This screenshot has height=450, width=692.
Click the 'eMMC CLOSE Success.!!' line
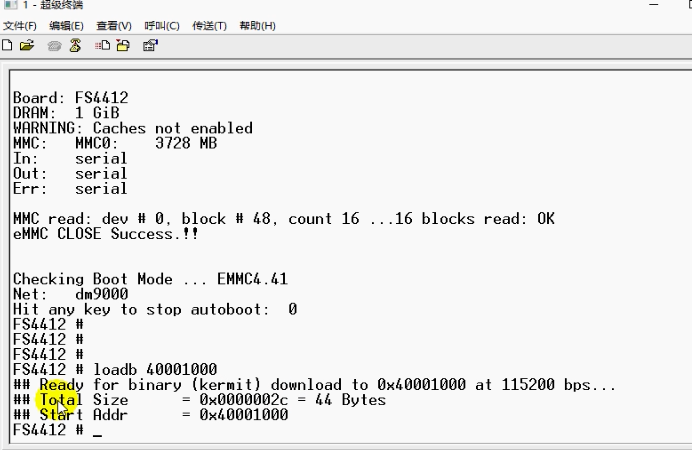[x=106, y=233]
